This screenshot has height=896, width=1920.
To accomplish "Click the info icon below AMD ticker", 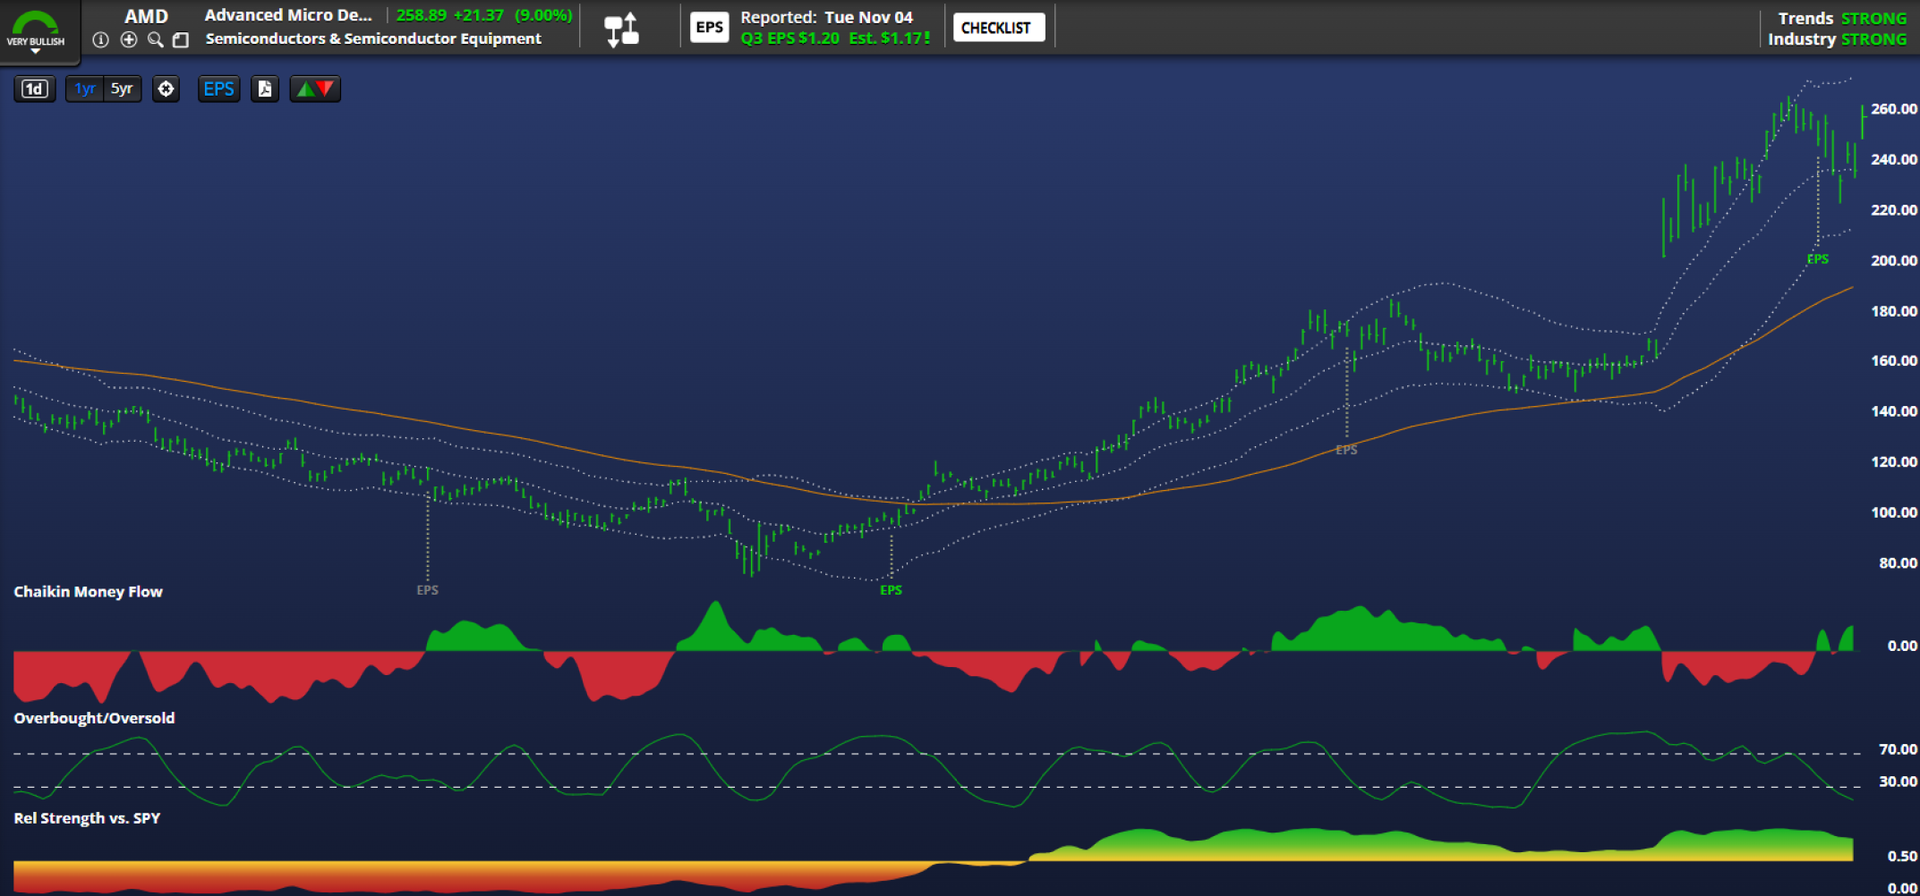I will (x=100, y=40).
